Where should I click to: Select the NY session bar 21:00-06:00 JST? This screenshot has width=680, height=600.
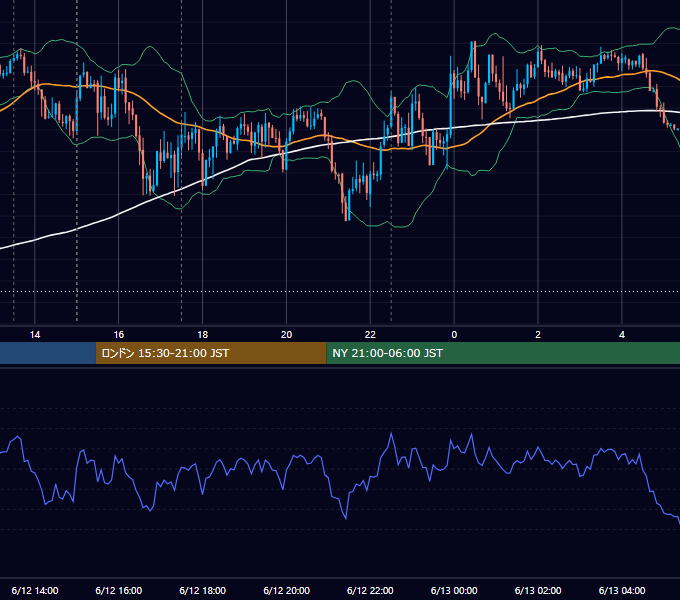(503, 353)
